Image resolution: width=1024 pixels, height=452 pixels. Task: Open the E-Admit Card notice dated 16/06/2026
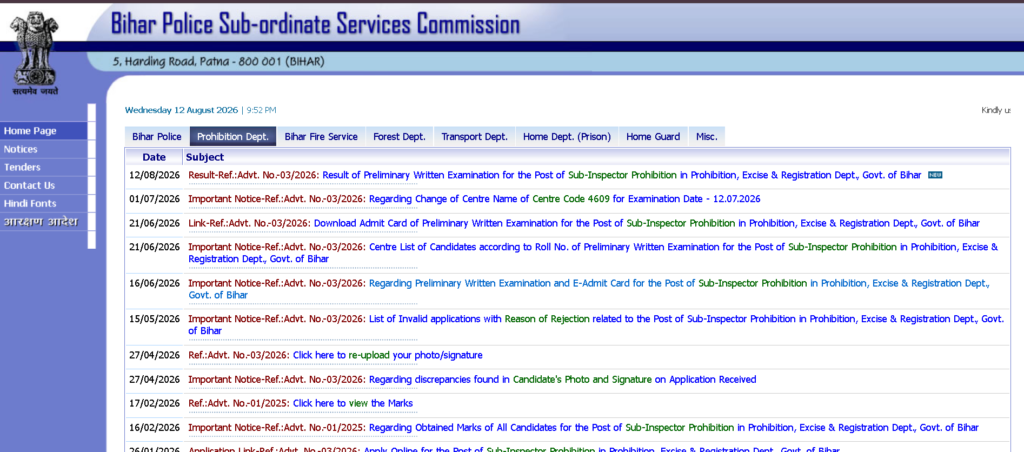pyautogui.click(x=589, y=289)
